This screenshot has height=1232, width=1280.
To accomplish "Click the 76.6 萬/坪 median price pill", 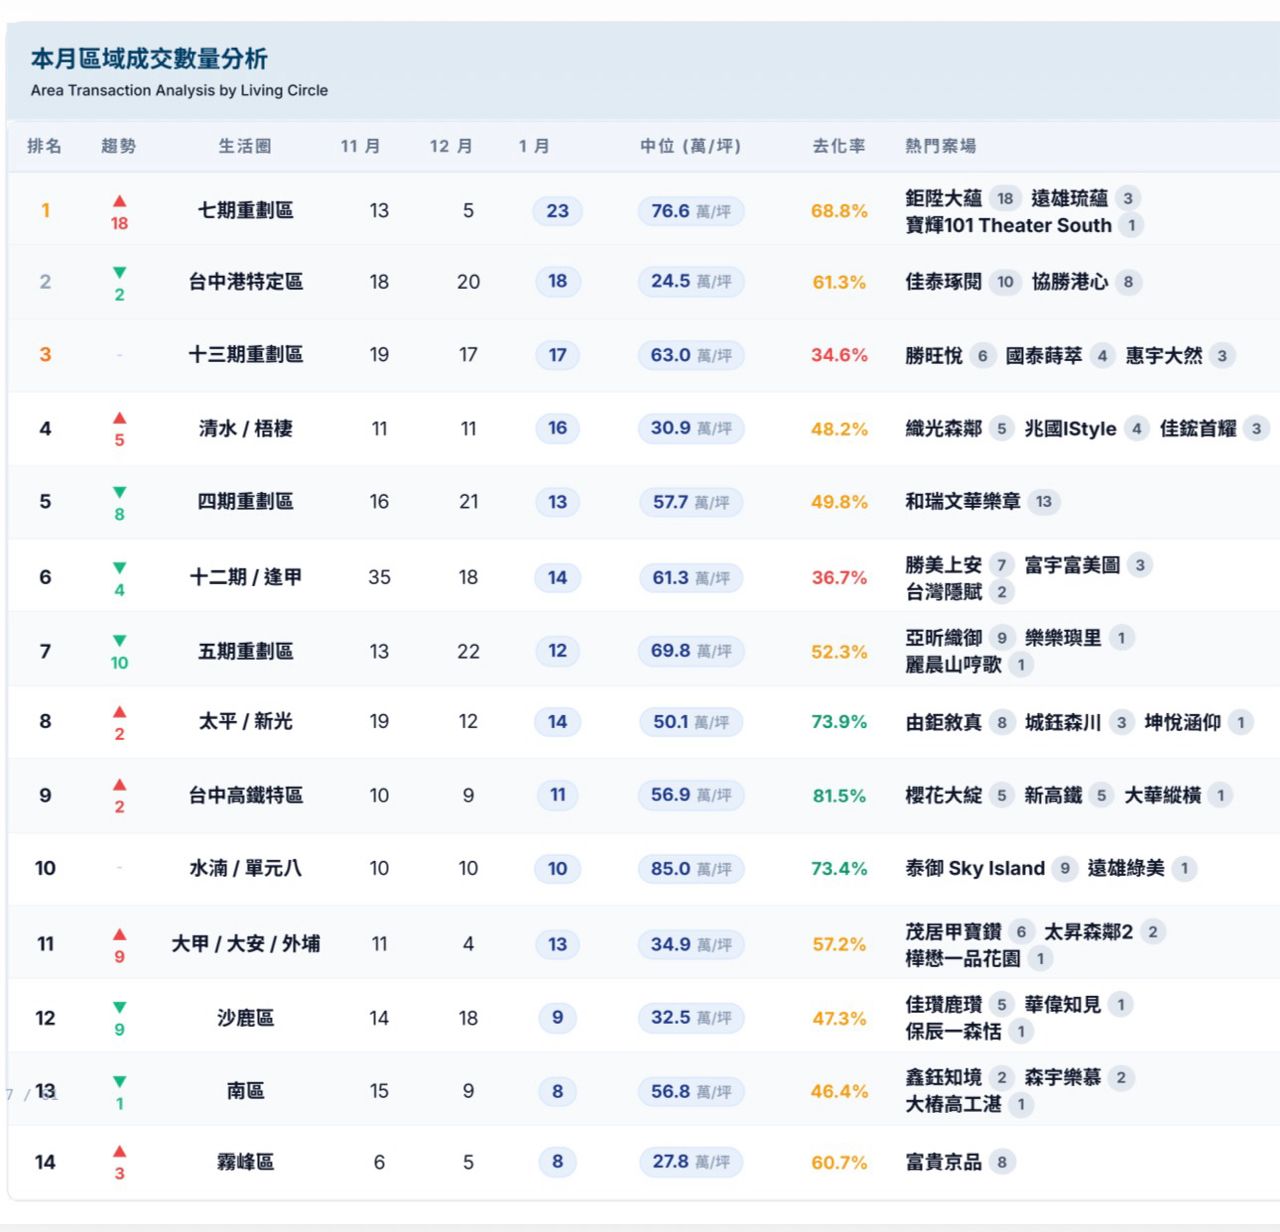I will (x=690, y=211).
